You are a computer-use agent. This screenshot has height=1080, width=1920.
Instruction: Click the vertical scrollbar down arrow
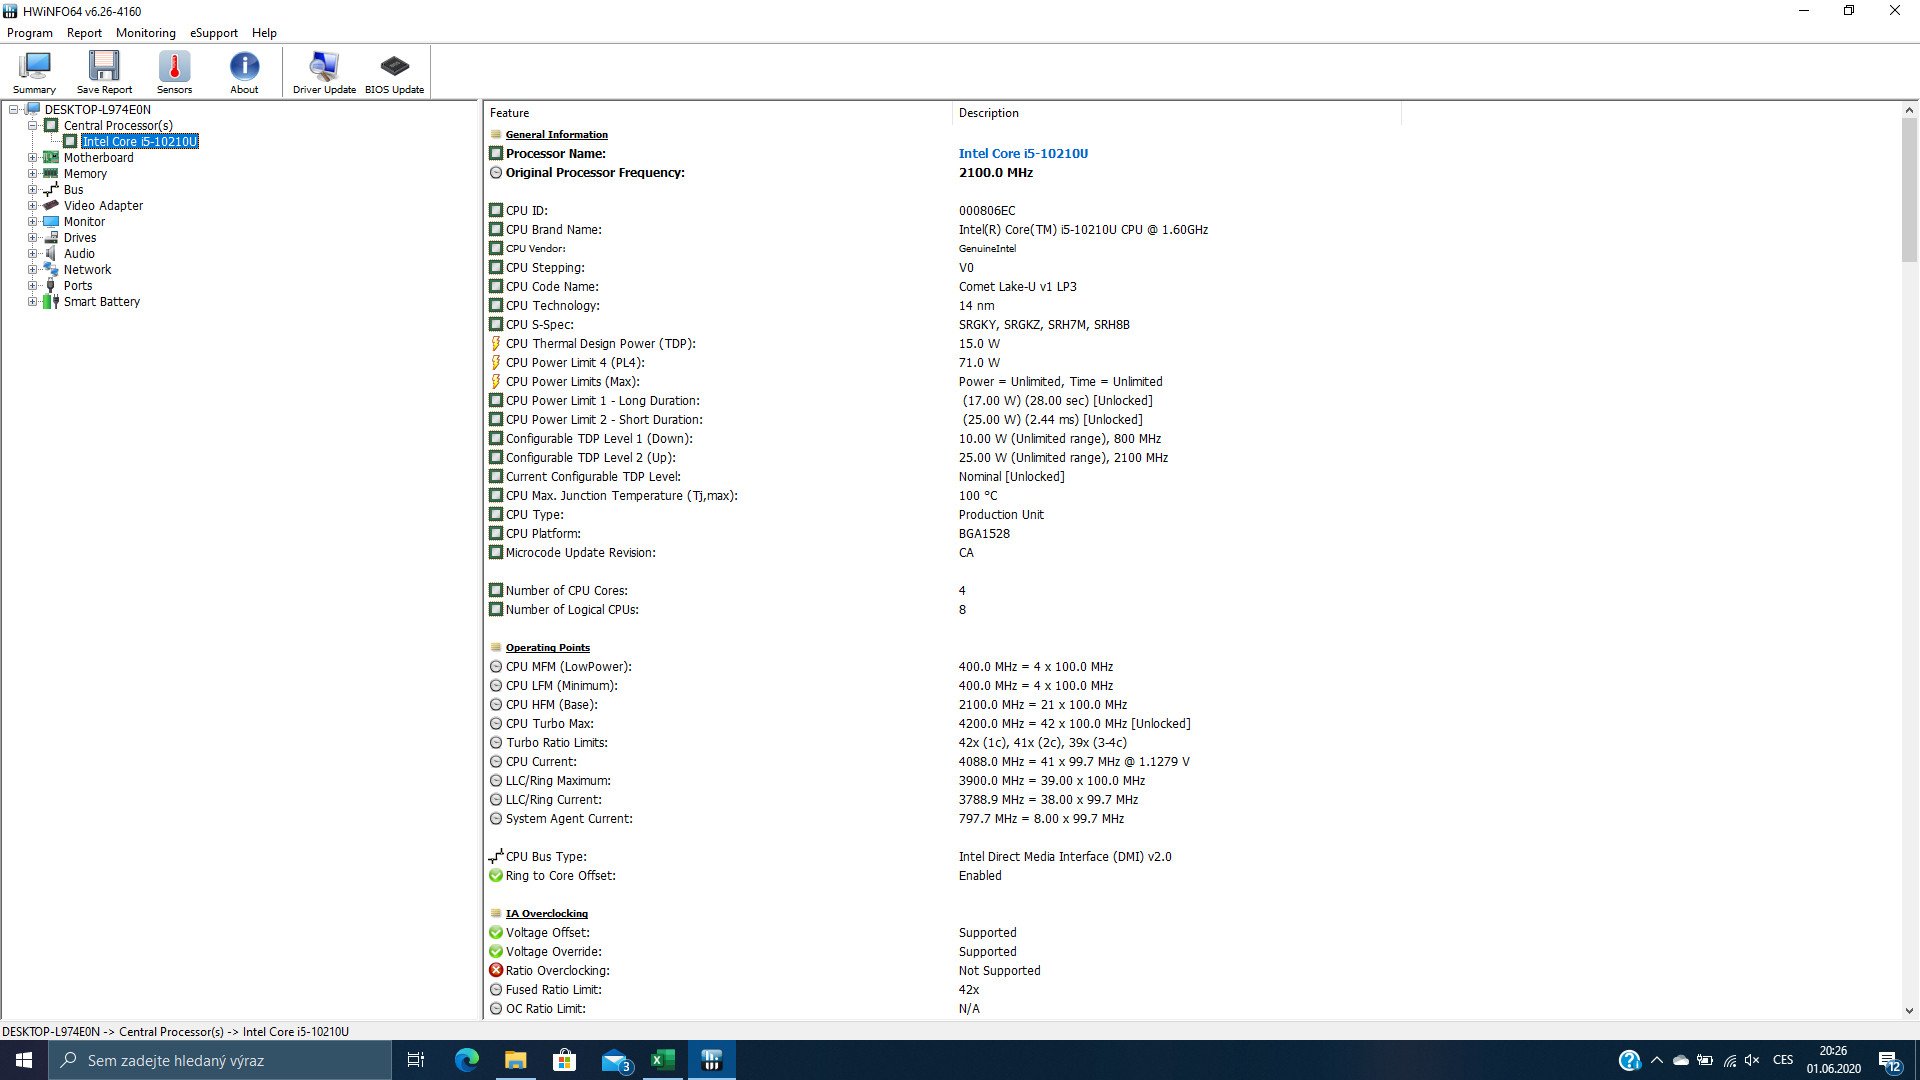1909,1011
